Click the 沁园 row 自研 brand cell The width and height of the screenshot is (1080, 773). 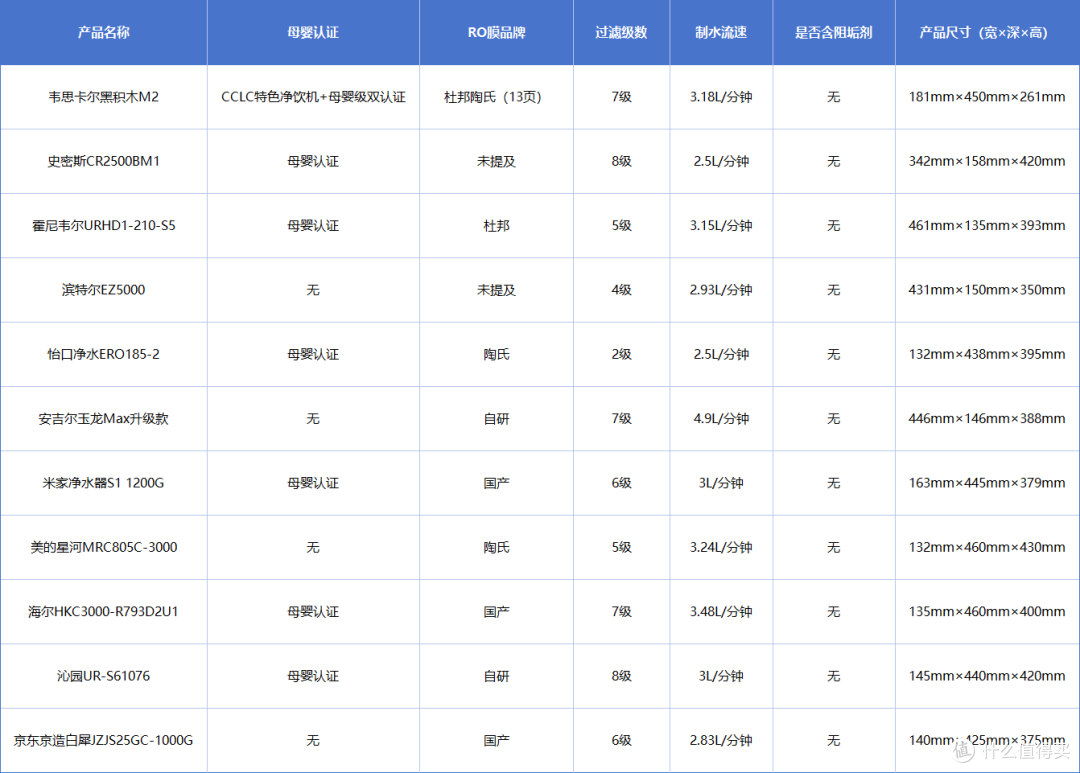pos(496,676)
